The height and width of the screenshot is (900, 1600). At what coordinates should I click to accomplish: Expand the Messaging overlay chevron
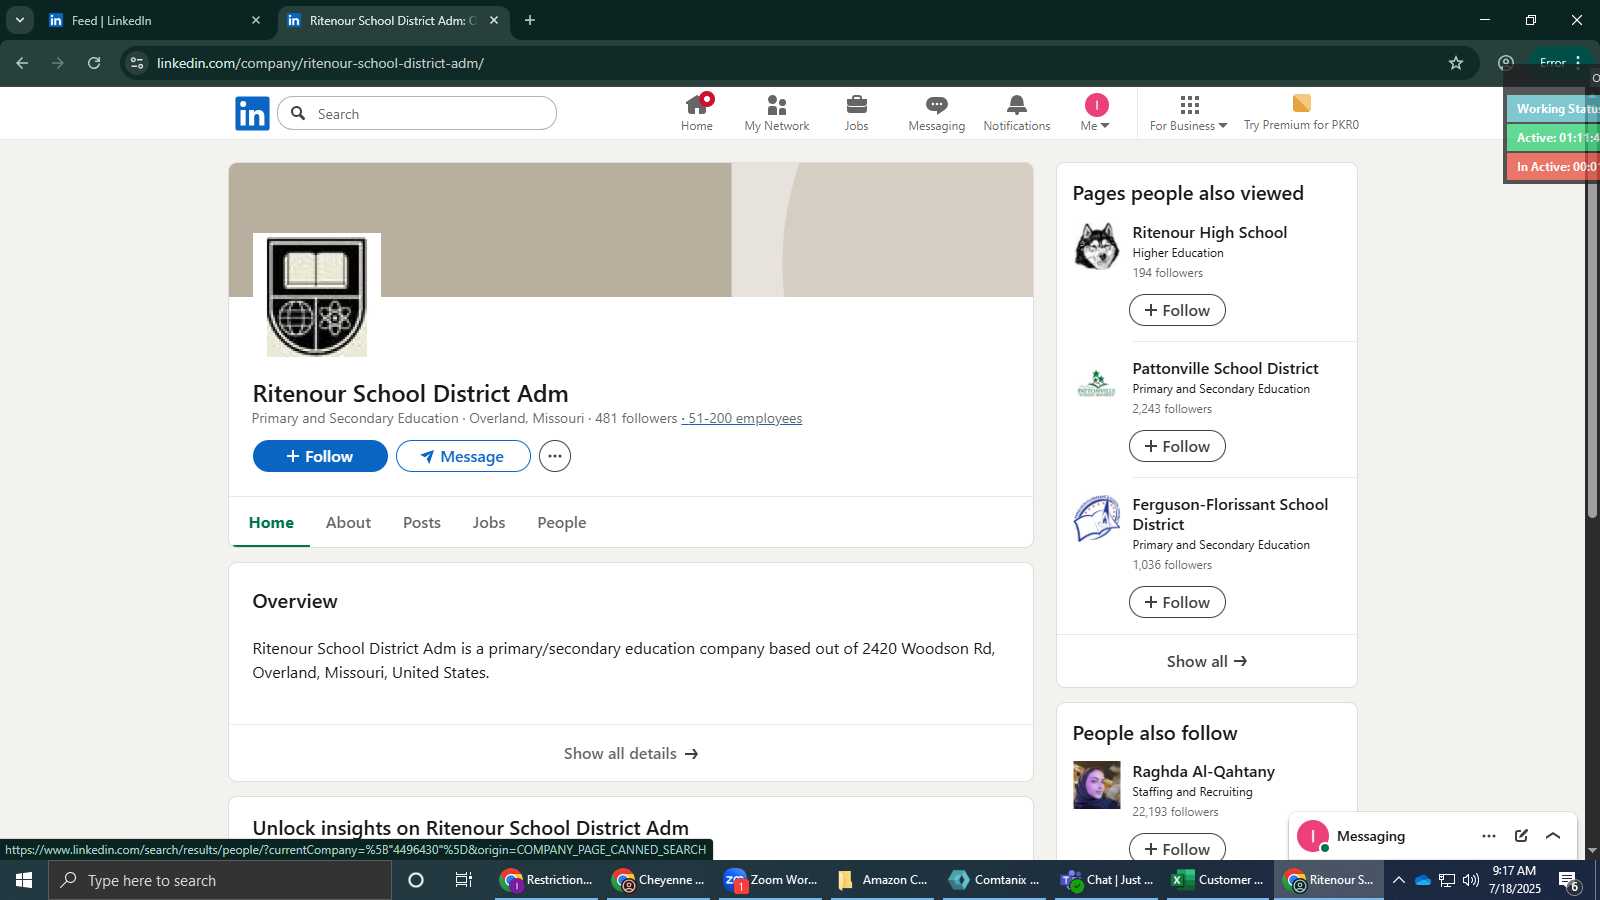pos(1553,836)
